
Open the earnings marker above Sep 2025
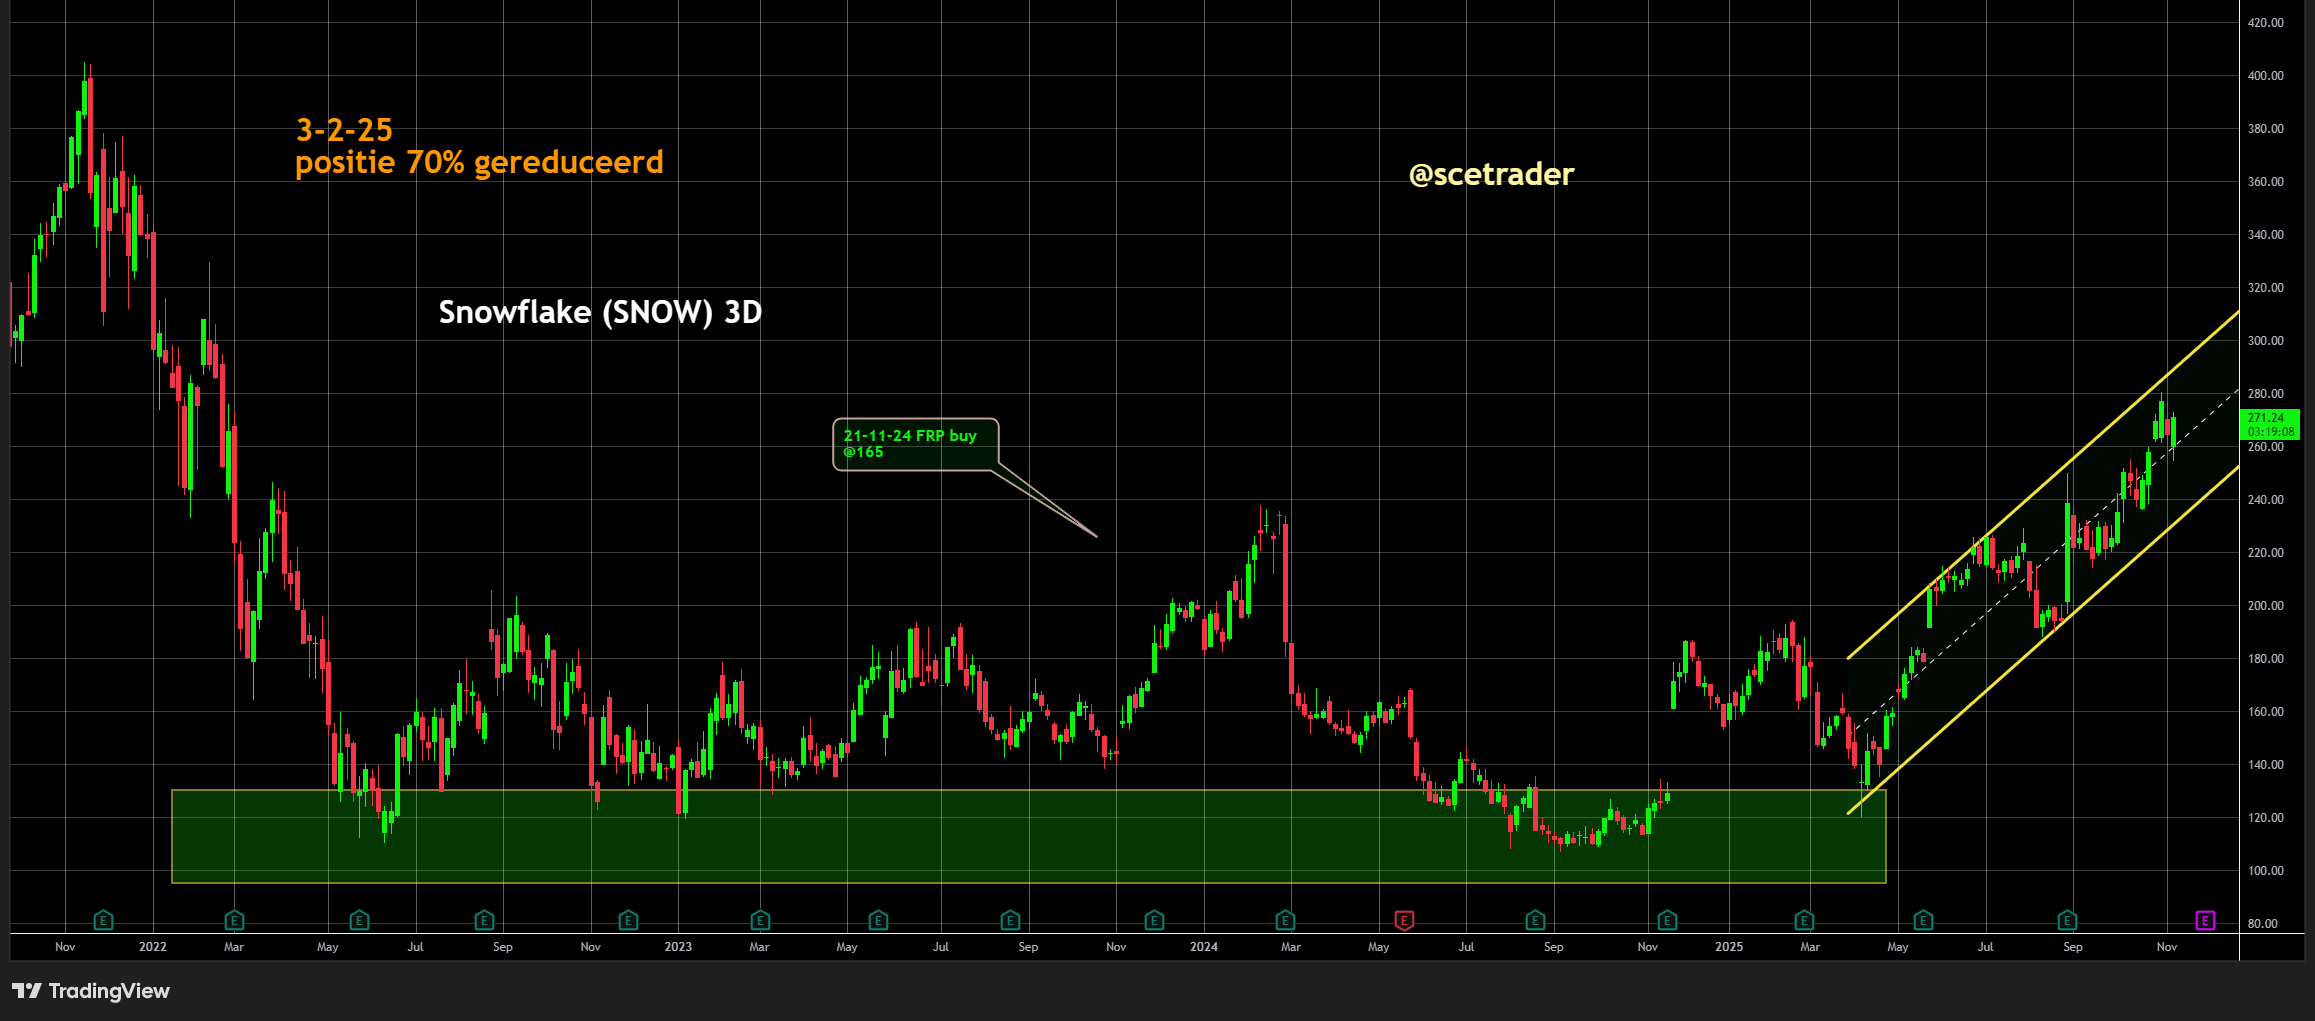(x=2067, y=920)
